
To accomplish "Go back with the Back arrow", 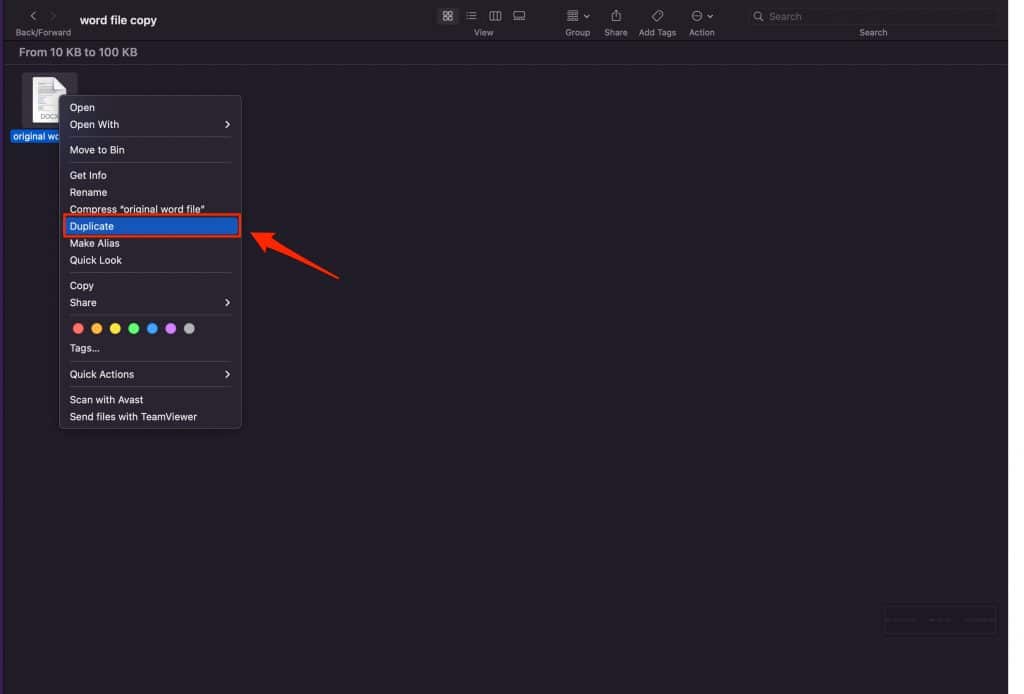I will click(33, 16).
